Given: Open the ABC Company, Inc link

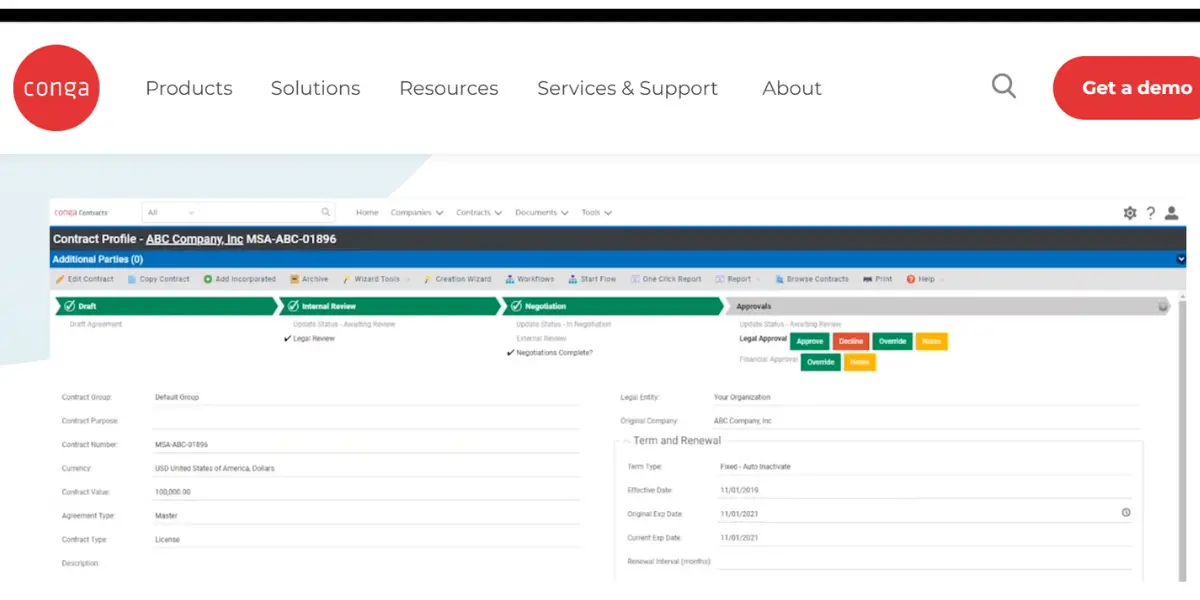Looking at the screenshot, I should 194,239.
